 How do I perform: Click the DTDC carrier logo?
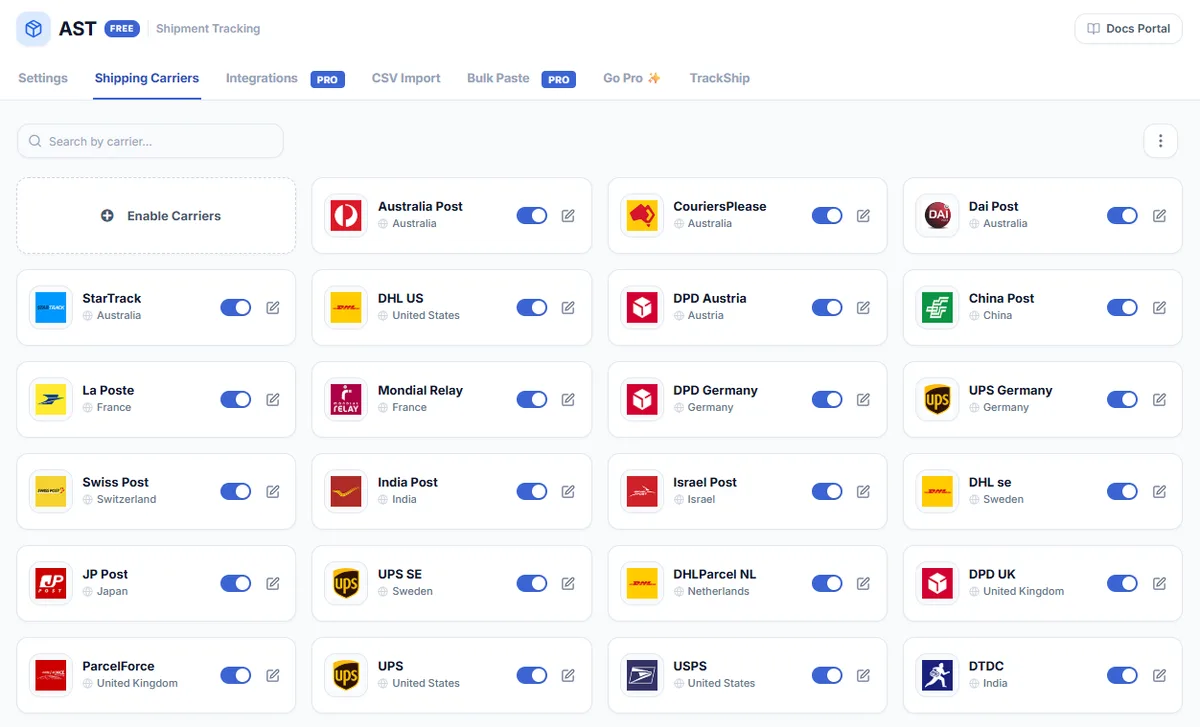pos(937,675)
